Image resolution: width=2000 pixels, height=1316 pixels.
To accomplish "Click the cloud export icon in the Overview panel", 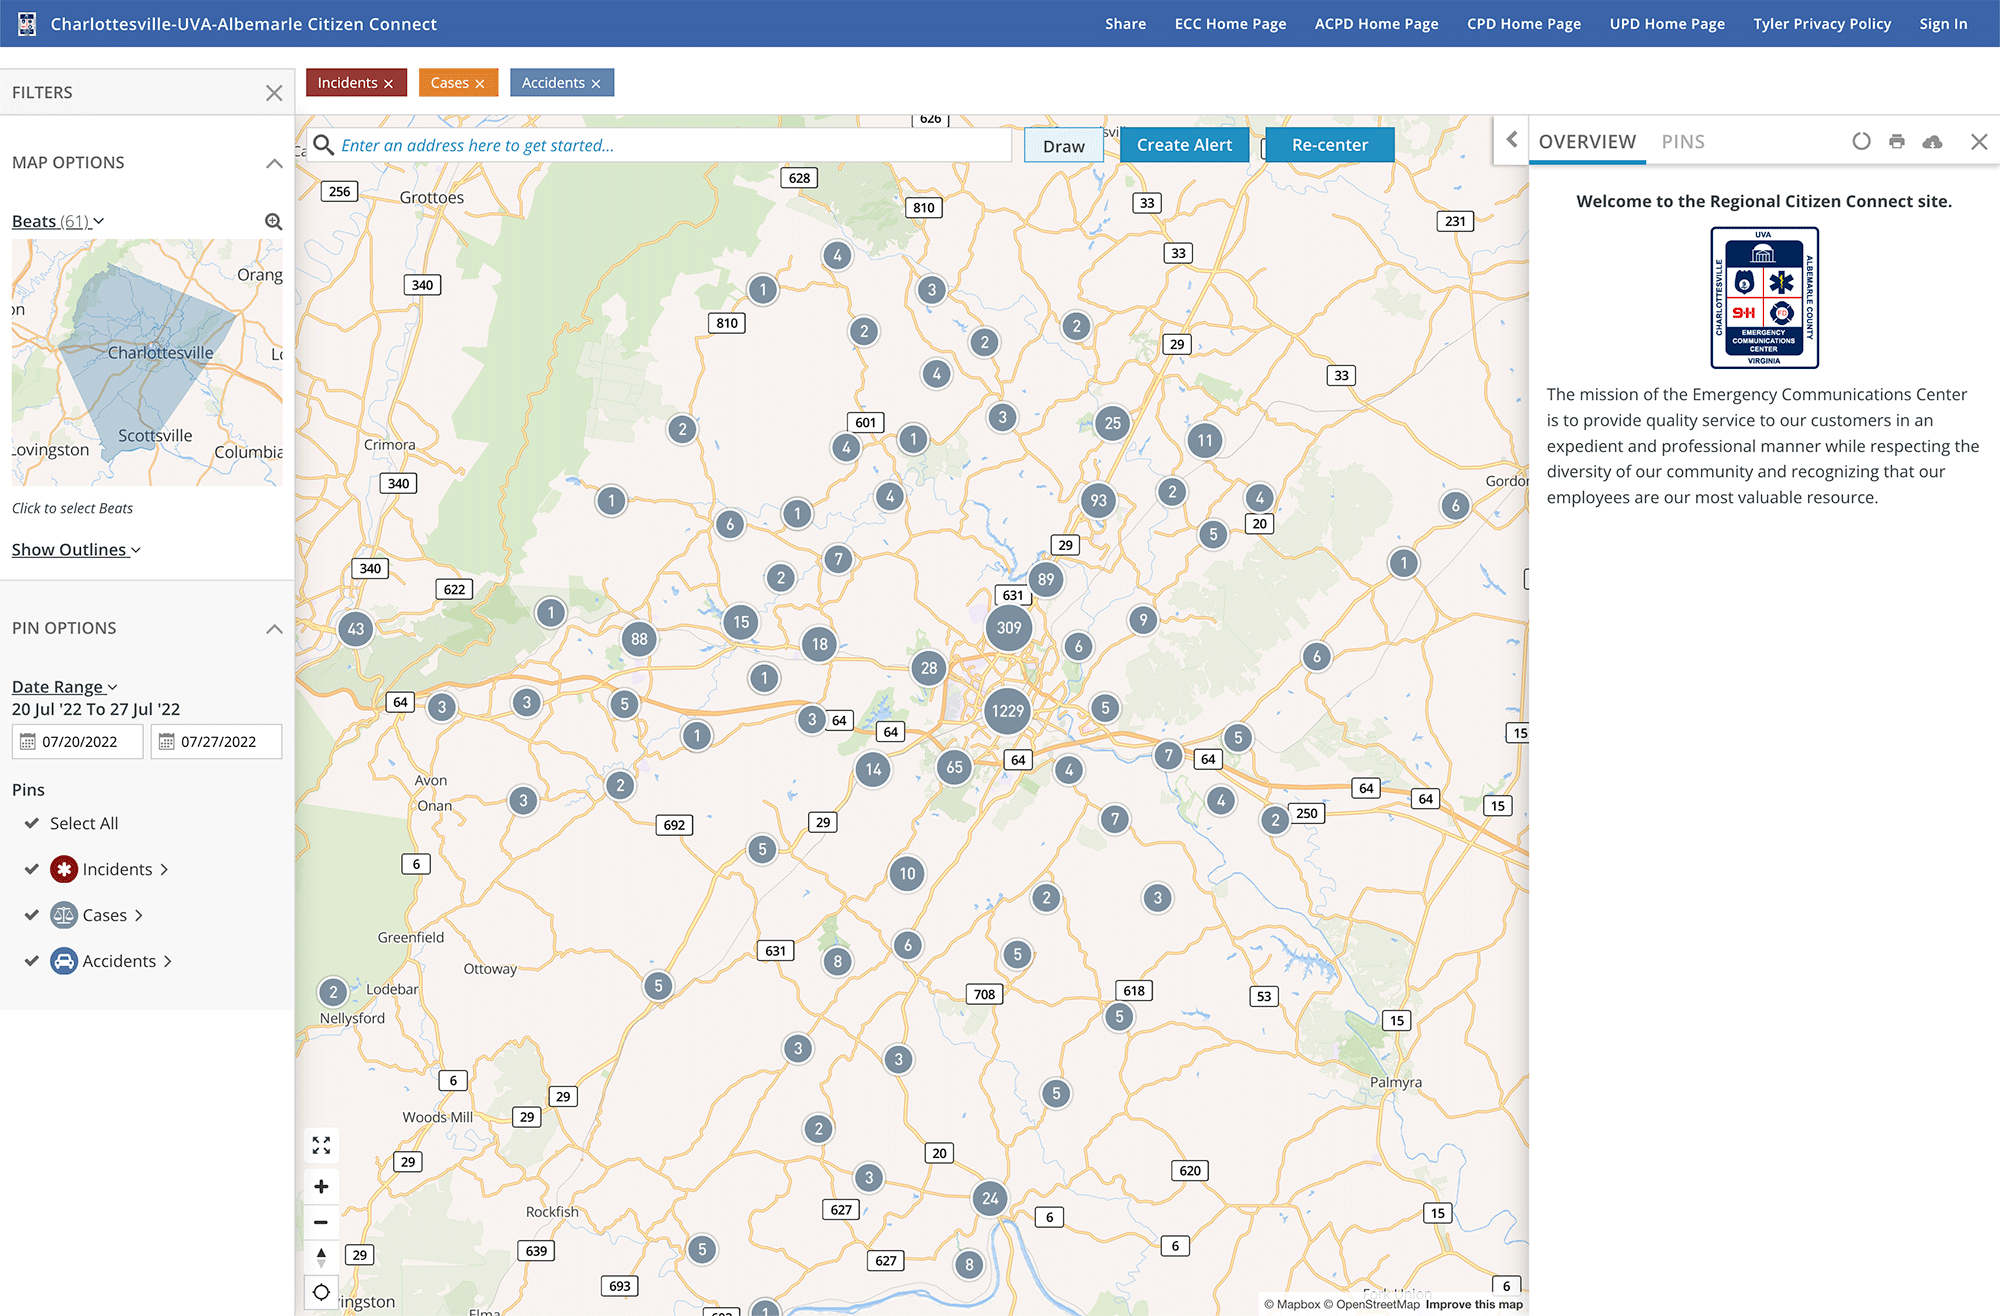I will point(1932,141).
